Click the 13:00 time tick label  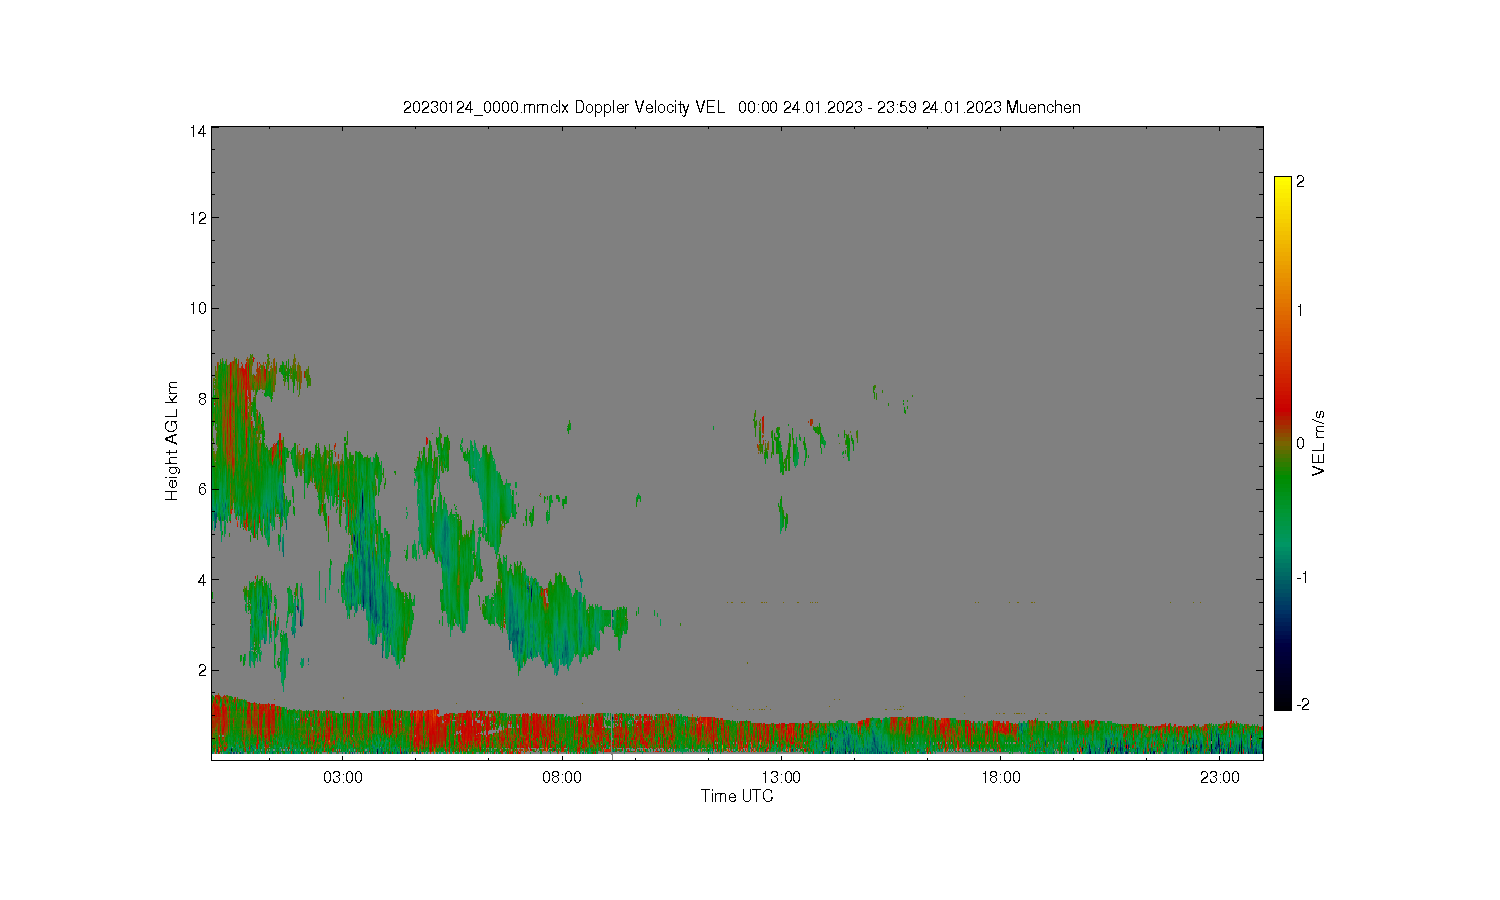point(781,778)
